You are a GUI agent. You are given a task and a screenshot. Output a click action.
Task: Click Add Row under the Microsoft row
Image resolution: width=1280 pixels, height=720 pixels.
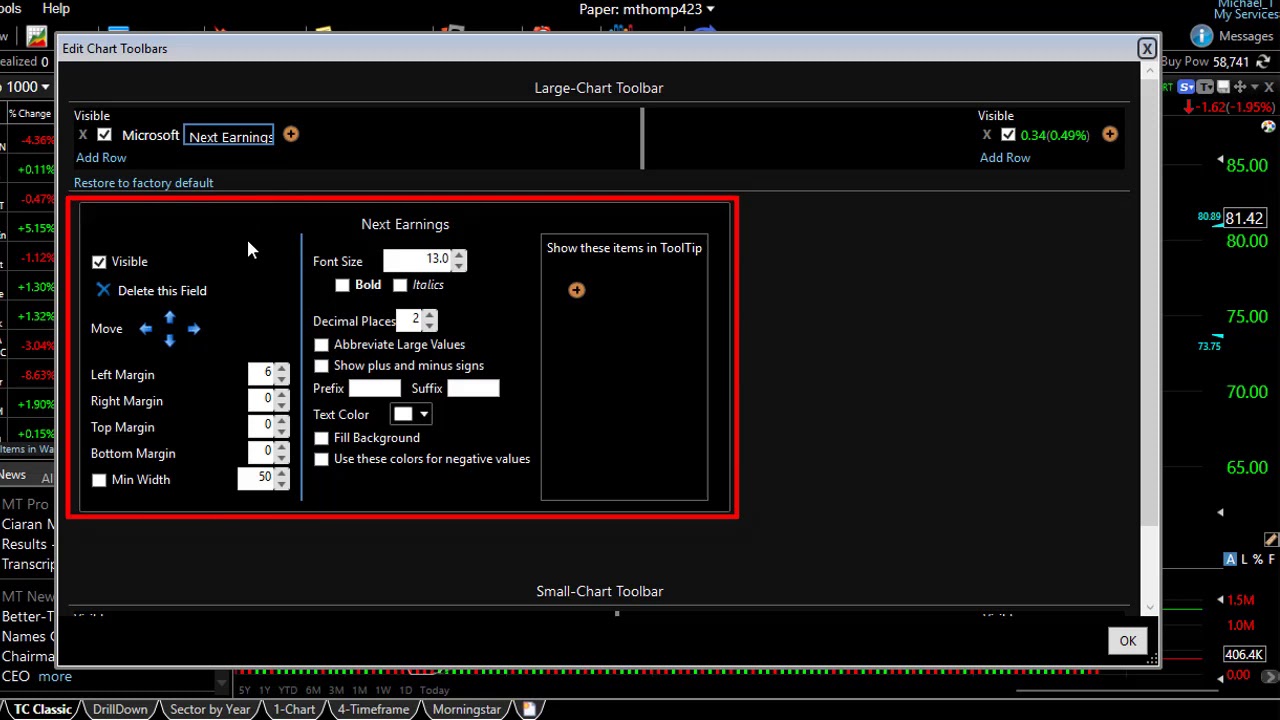point(101,158)
